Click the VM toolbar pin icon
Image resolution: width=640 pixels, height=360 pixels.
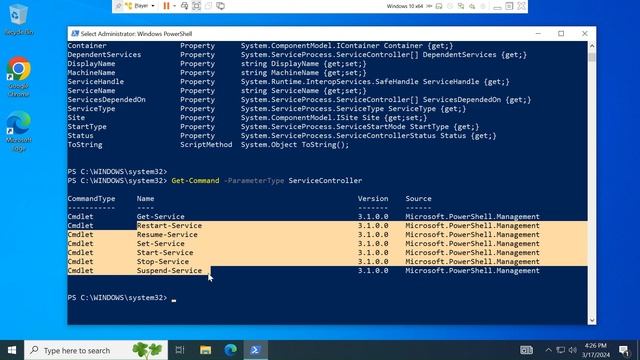coord(118,6)
